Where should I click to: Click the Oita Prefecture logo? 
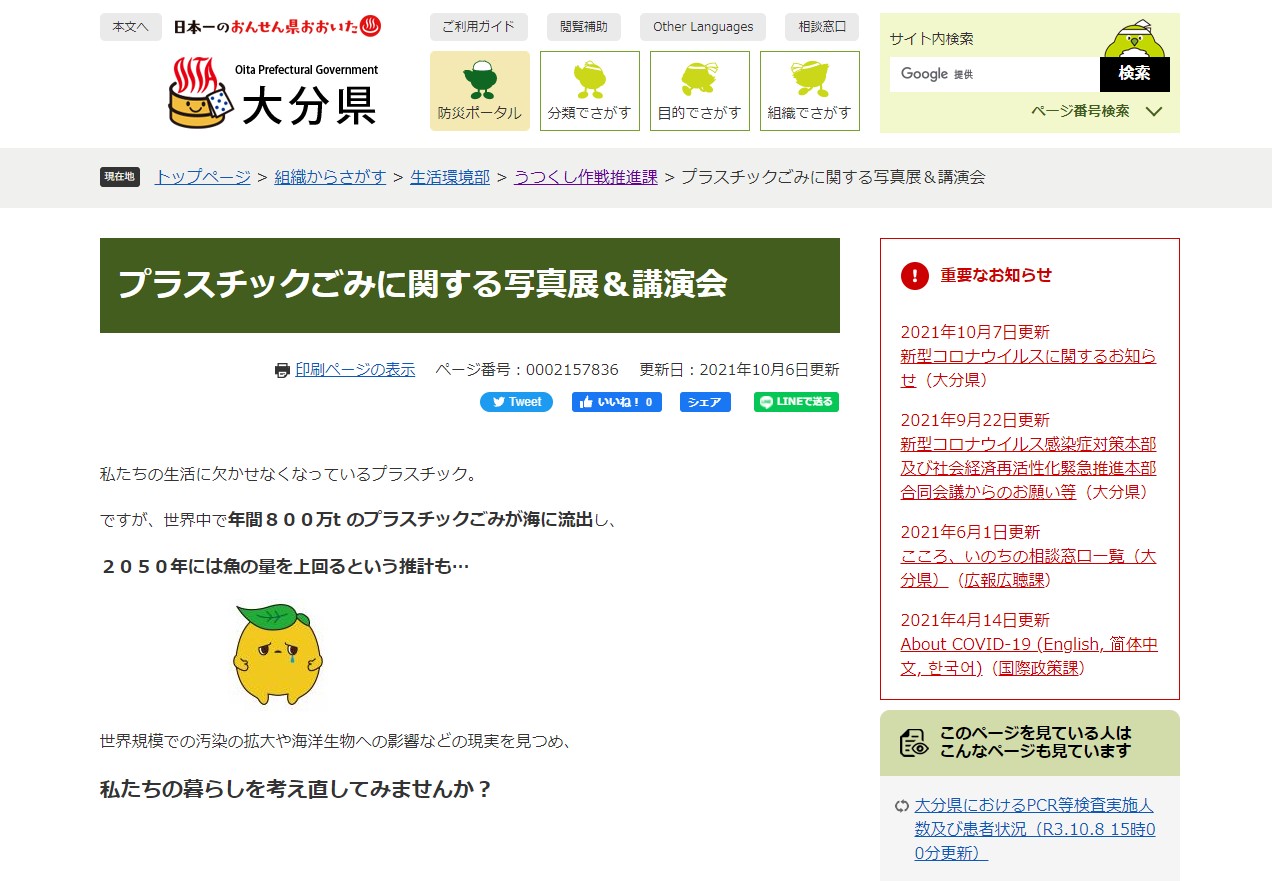click(x=274, y=93)
